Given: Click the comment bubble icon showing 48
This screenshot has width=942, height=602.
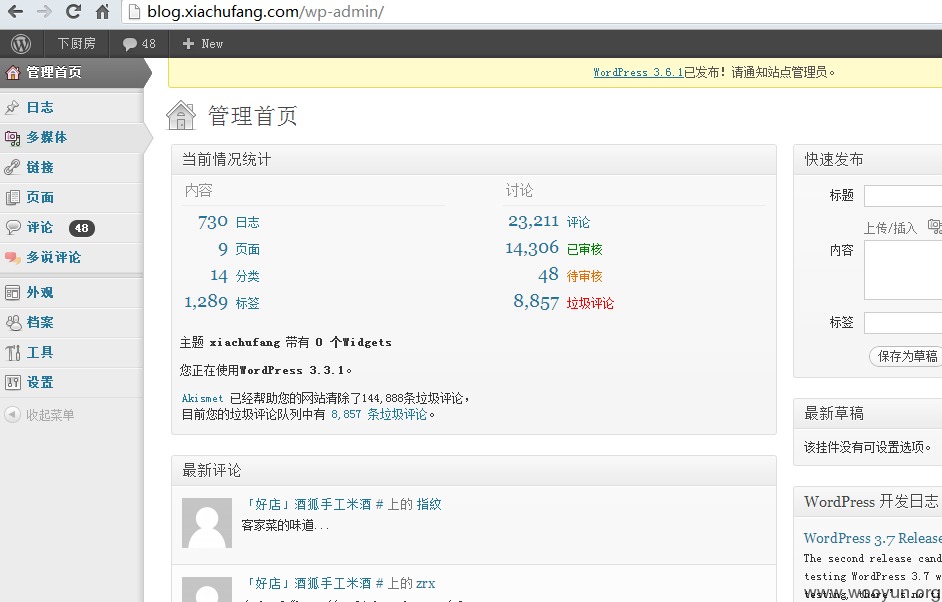Looking at the screenshot, I should point(129,44).
